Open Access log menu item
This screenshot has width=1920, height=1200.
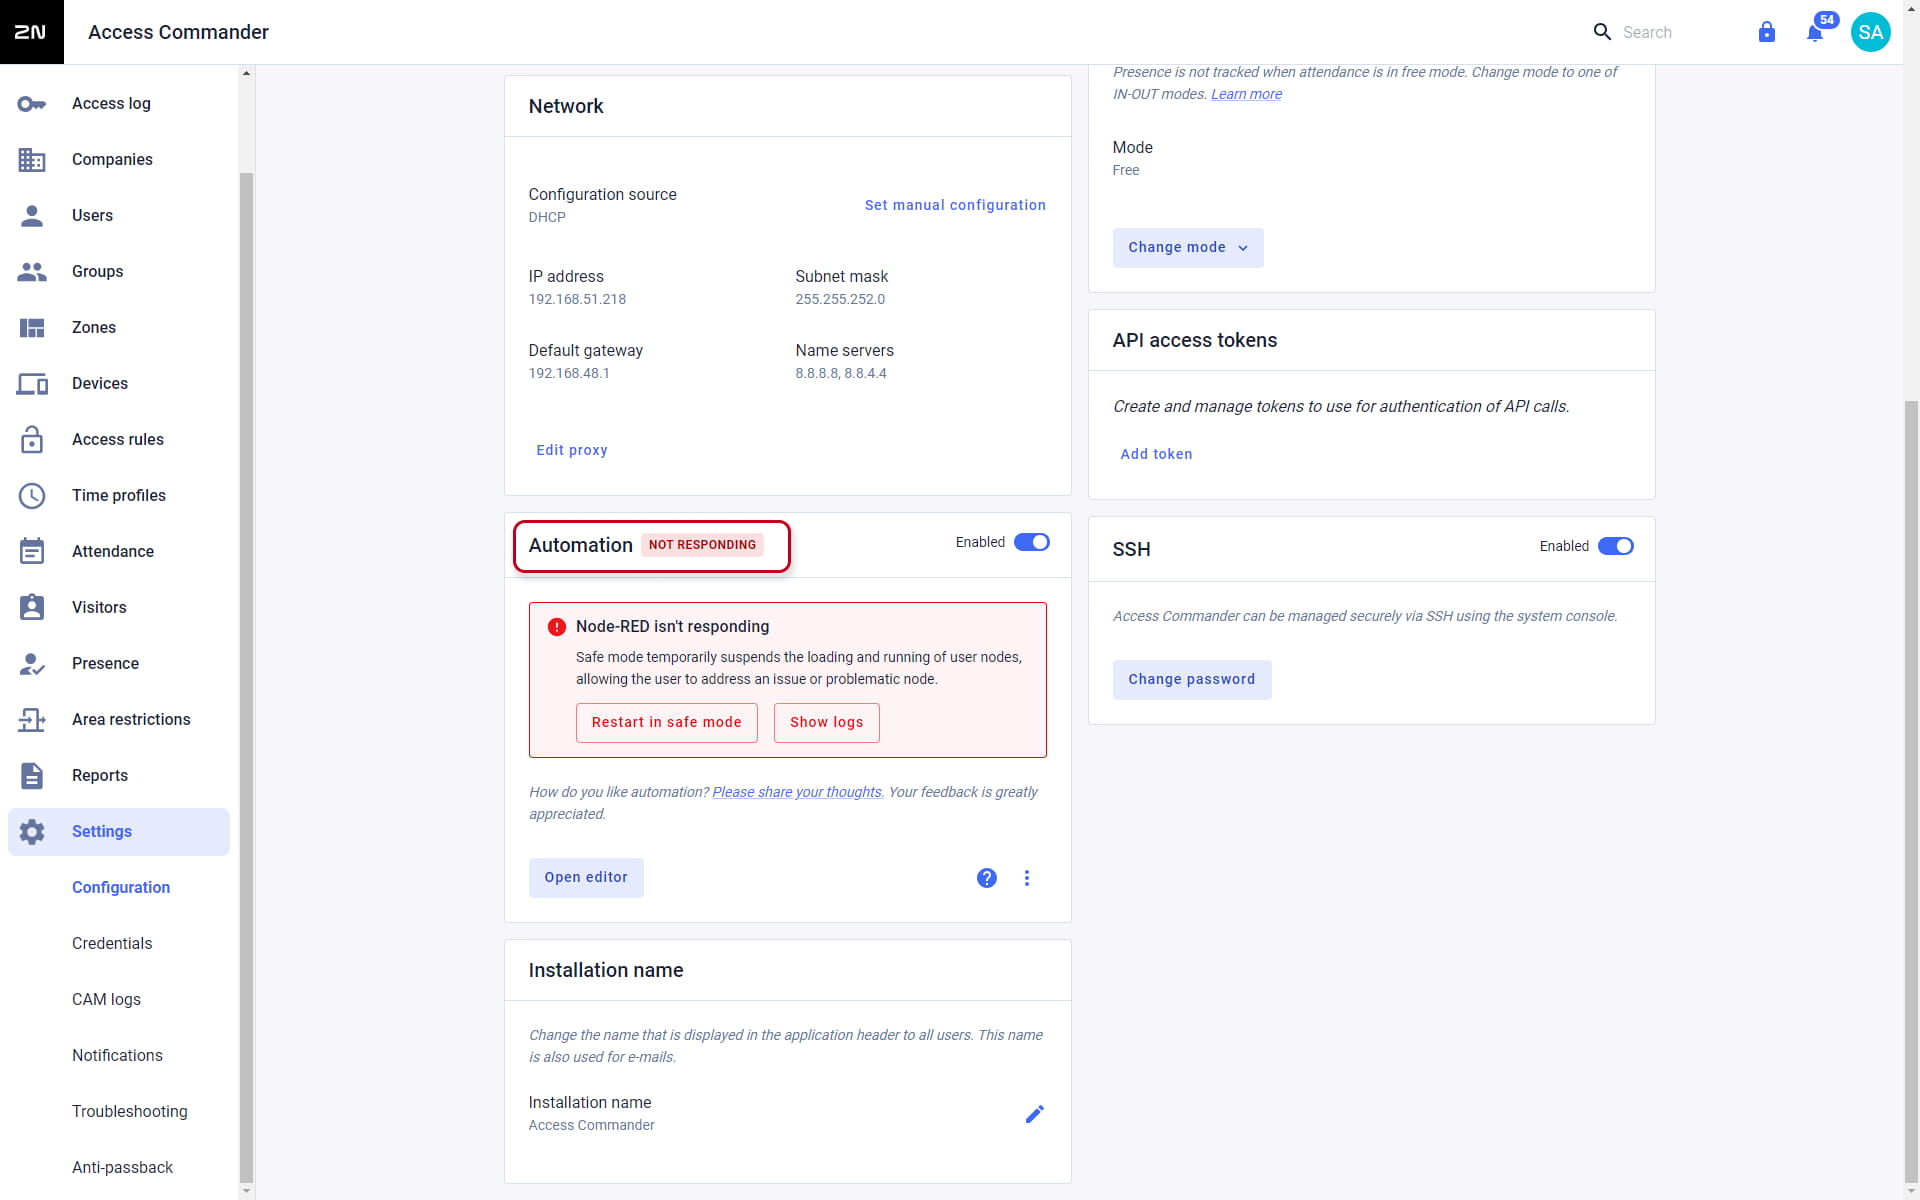click(119, 104)
